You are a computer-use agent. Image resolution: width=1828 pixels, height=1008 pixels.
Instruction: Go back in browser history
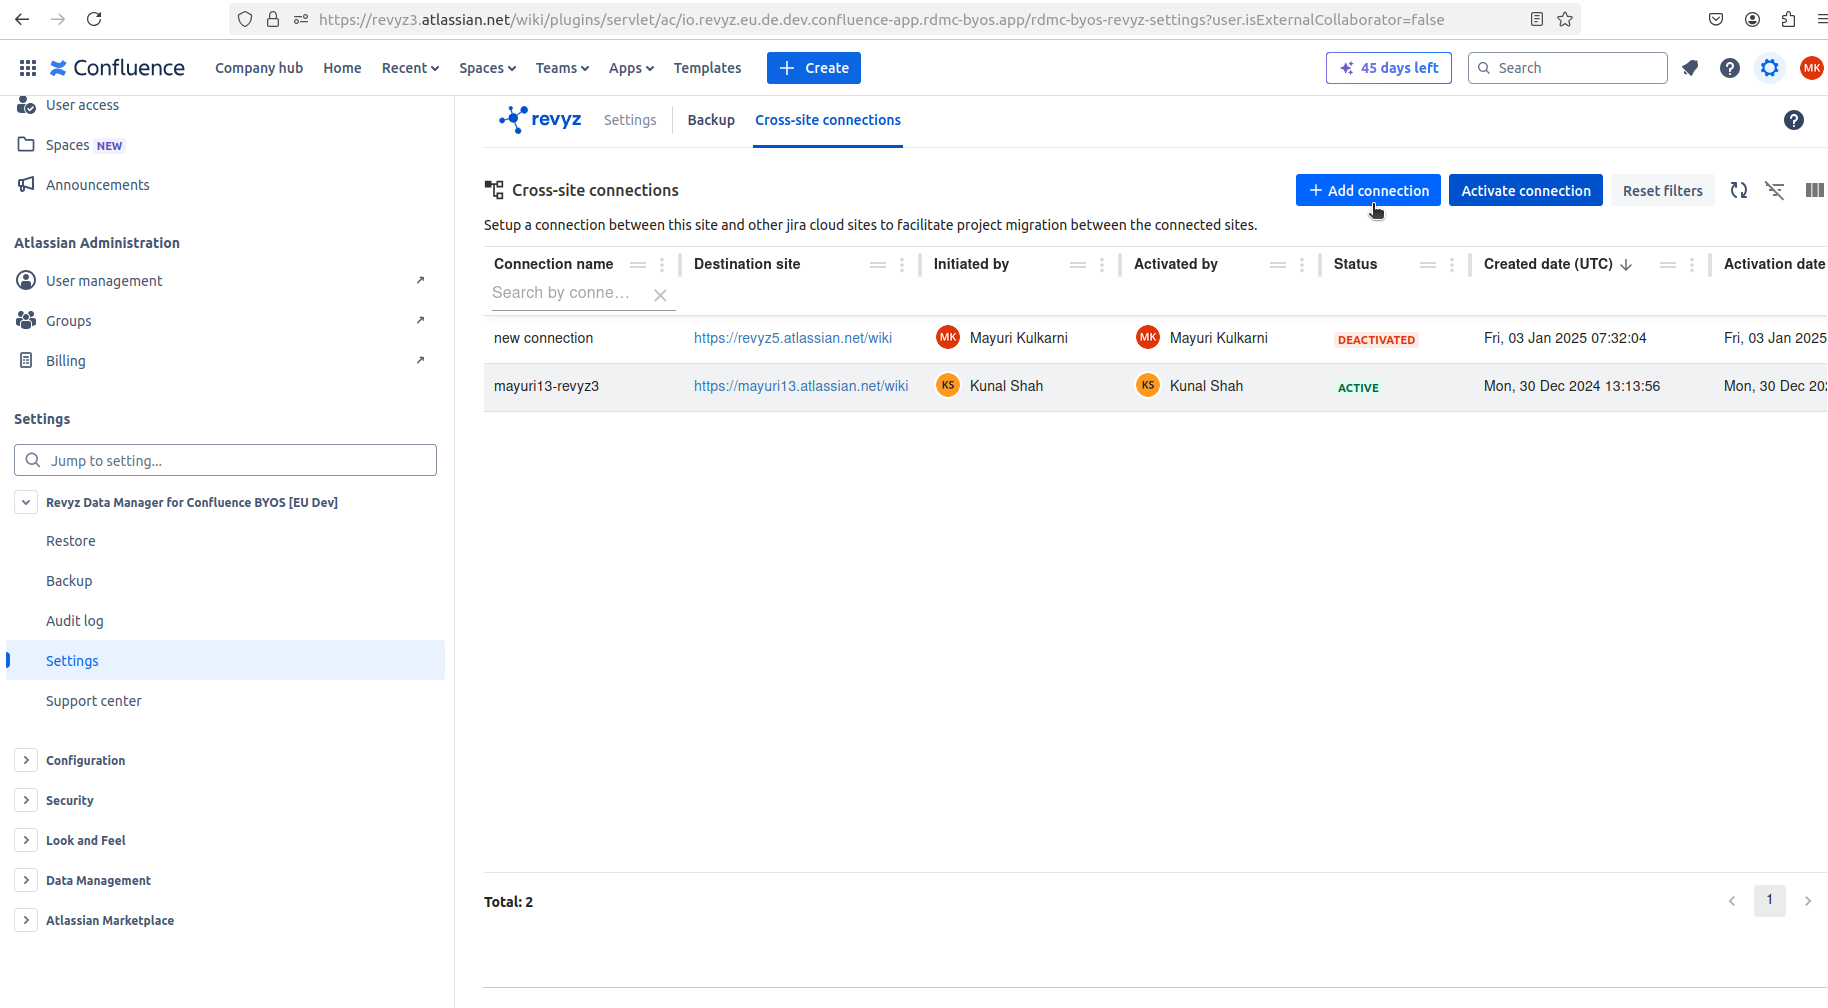point(22,19)
